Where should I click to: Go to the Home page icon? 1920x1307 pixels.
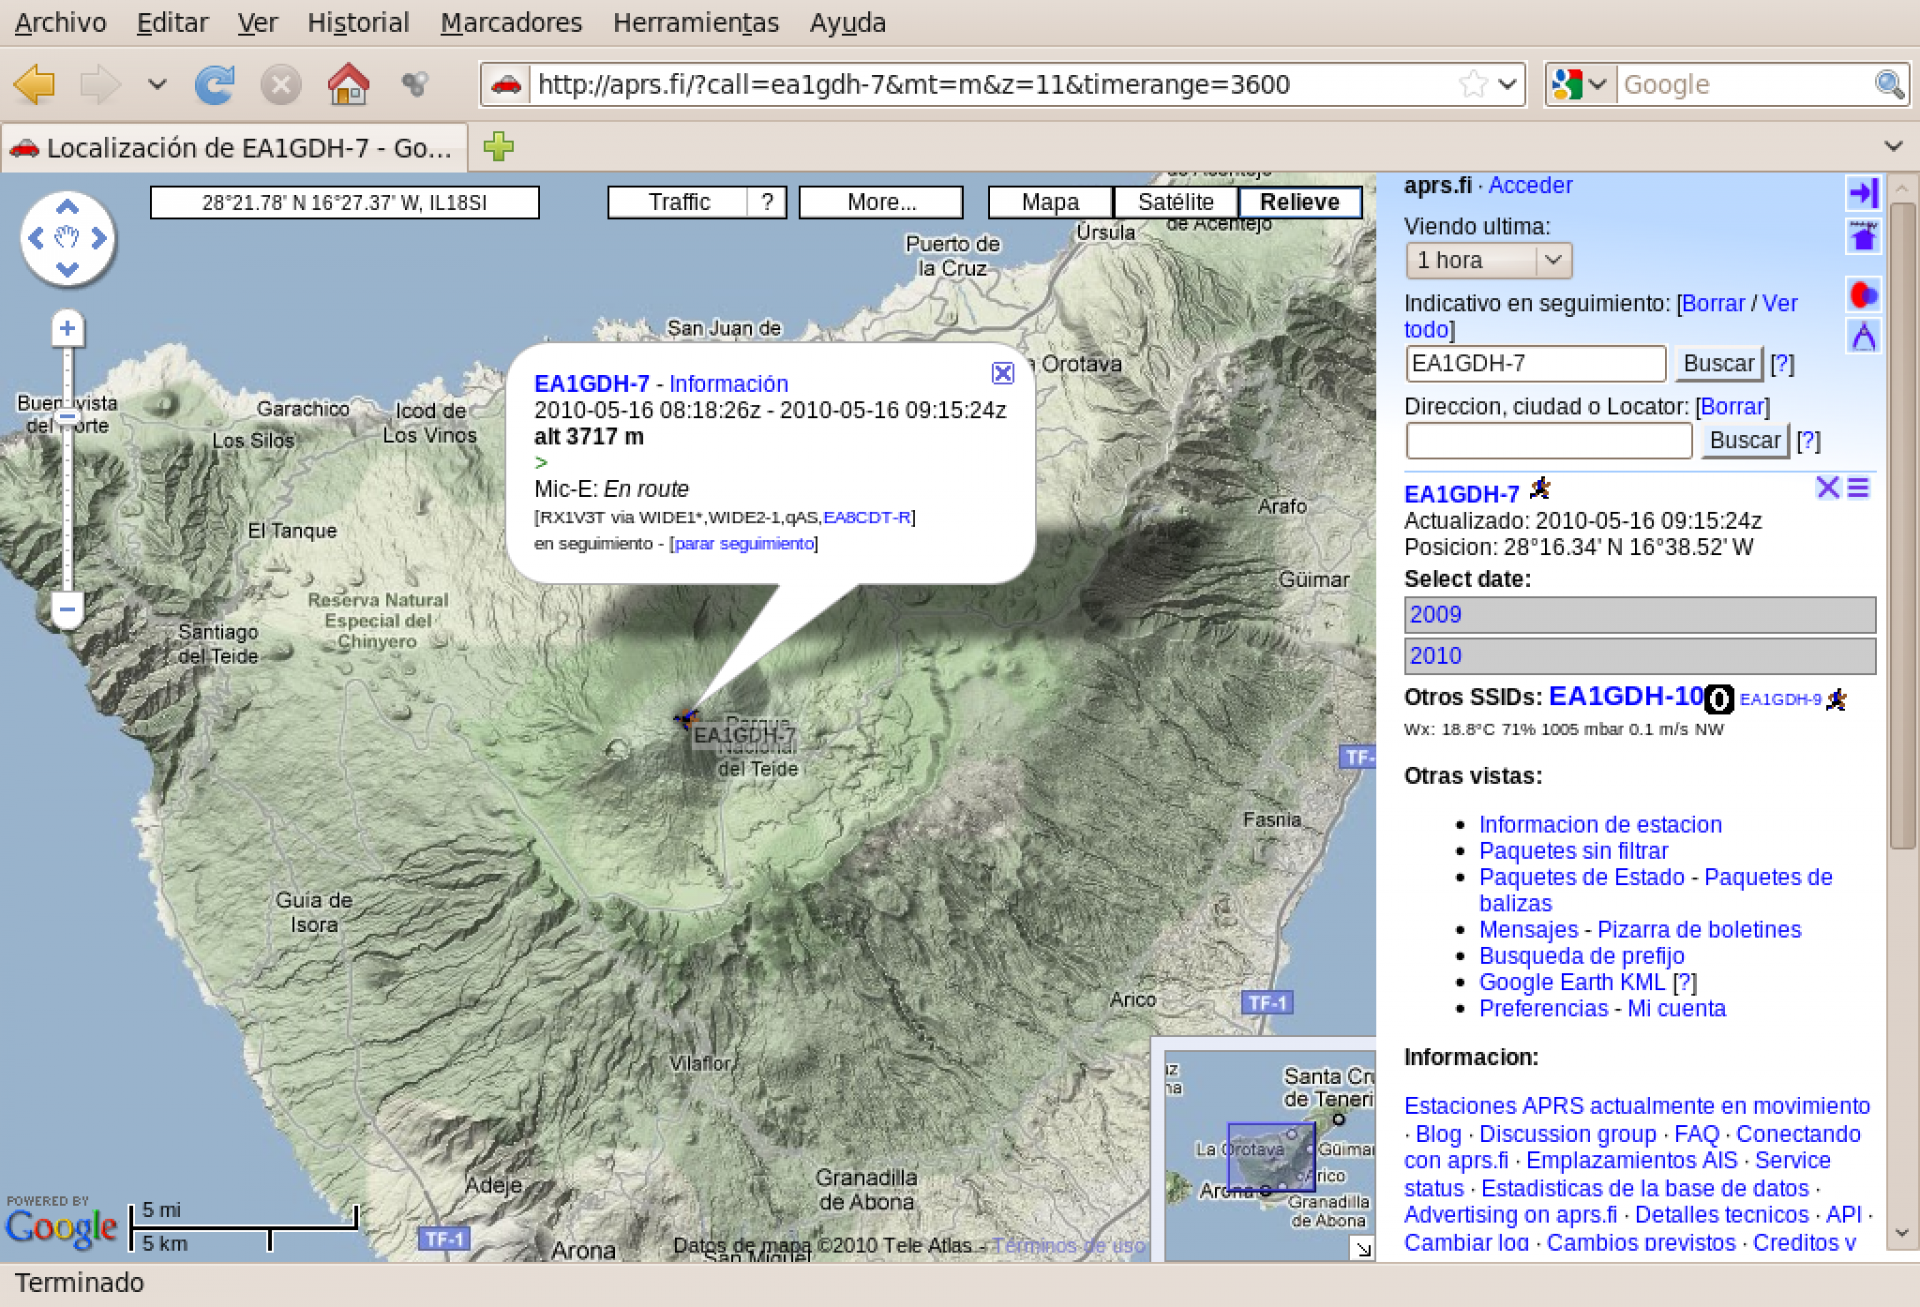[x=348, y=84]
